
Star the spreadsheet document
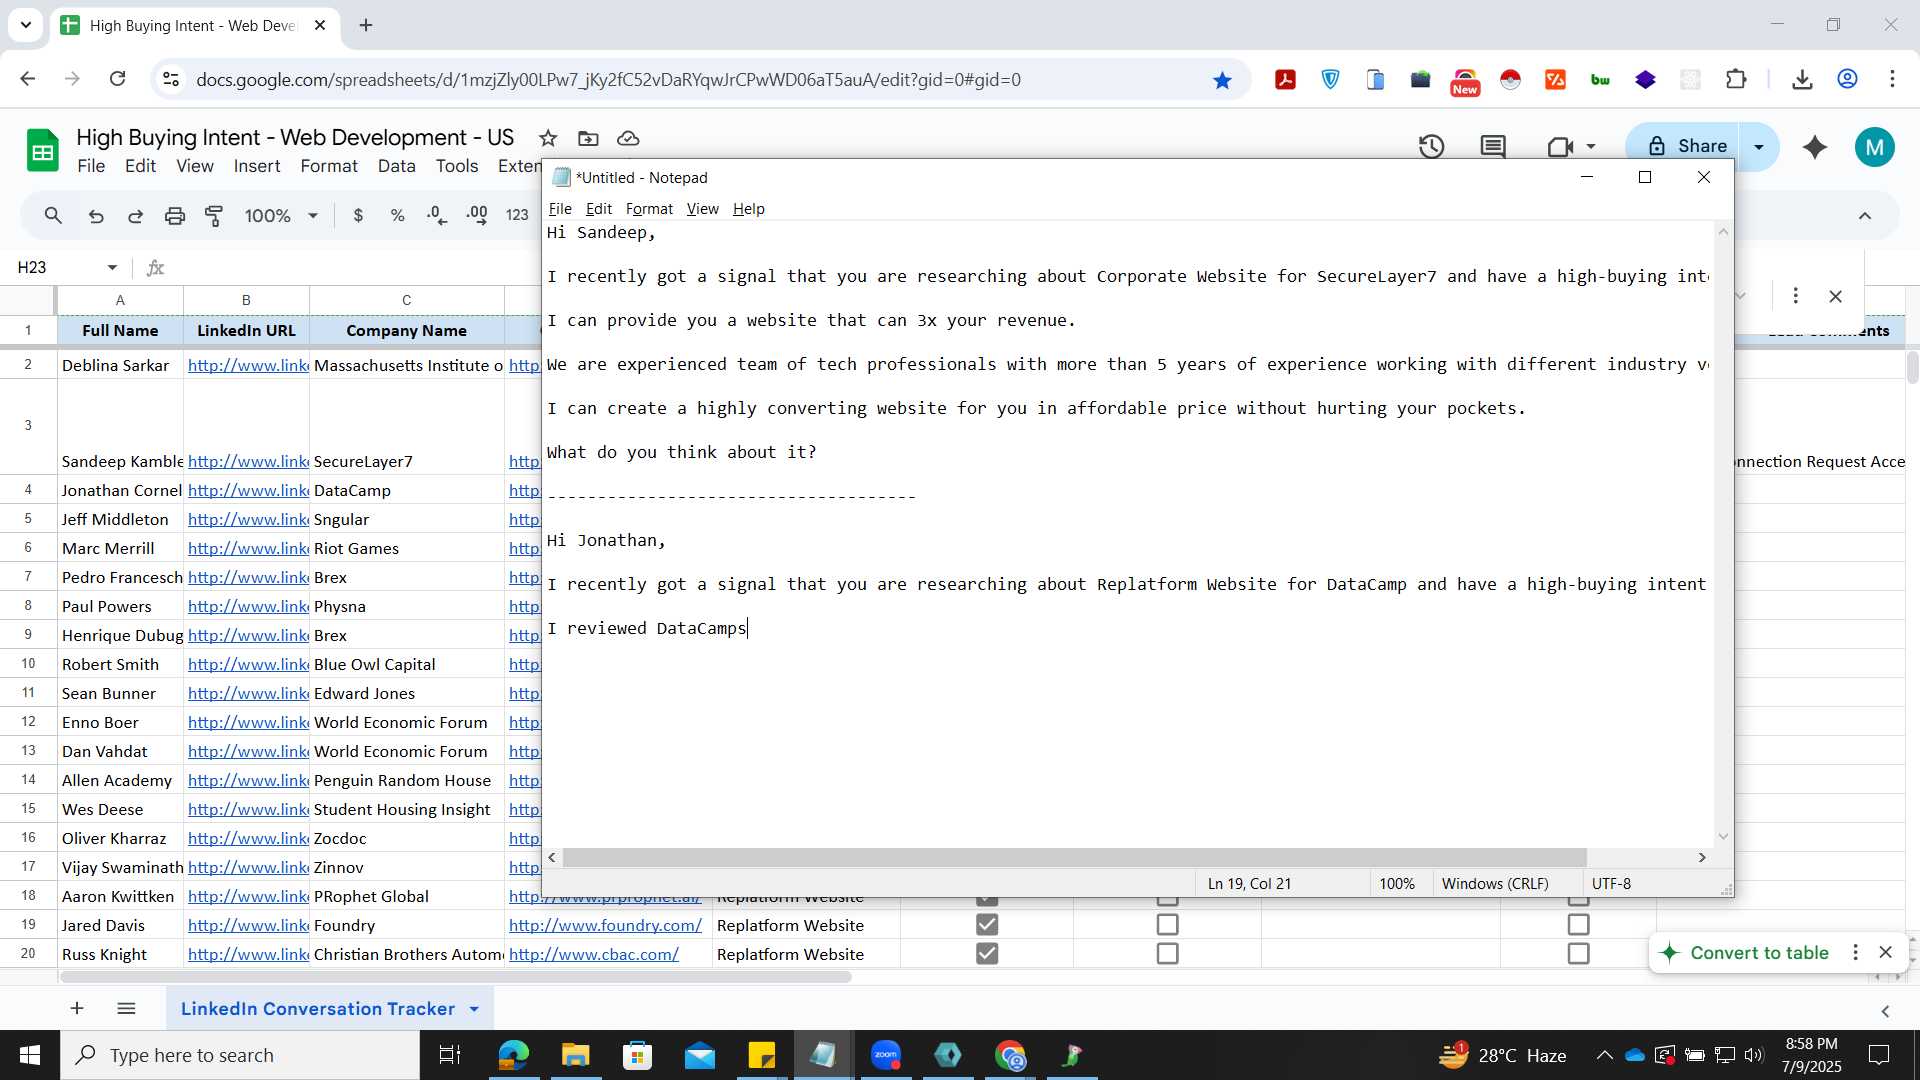[547, 138]
